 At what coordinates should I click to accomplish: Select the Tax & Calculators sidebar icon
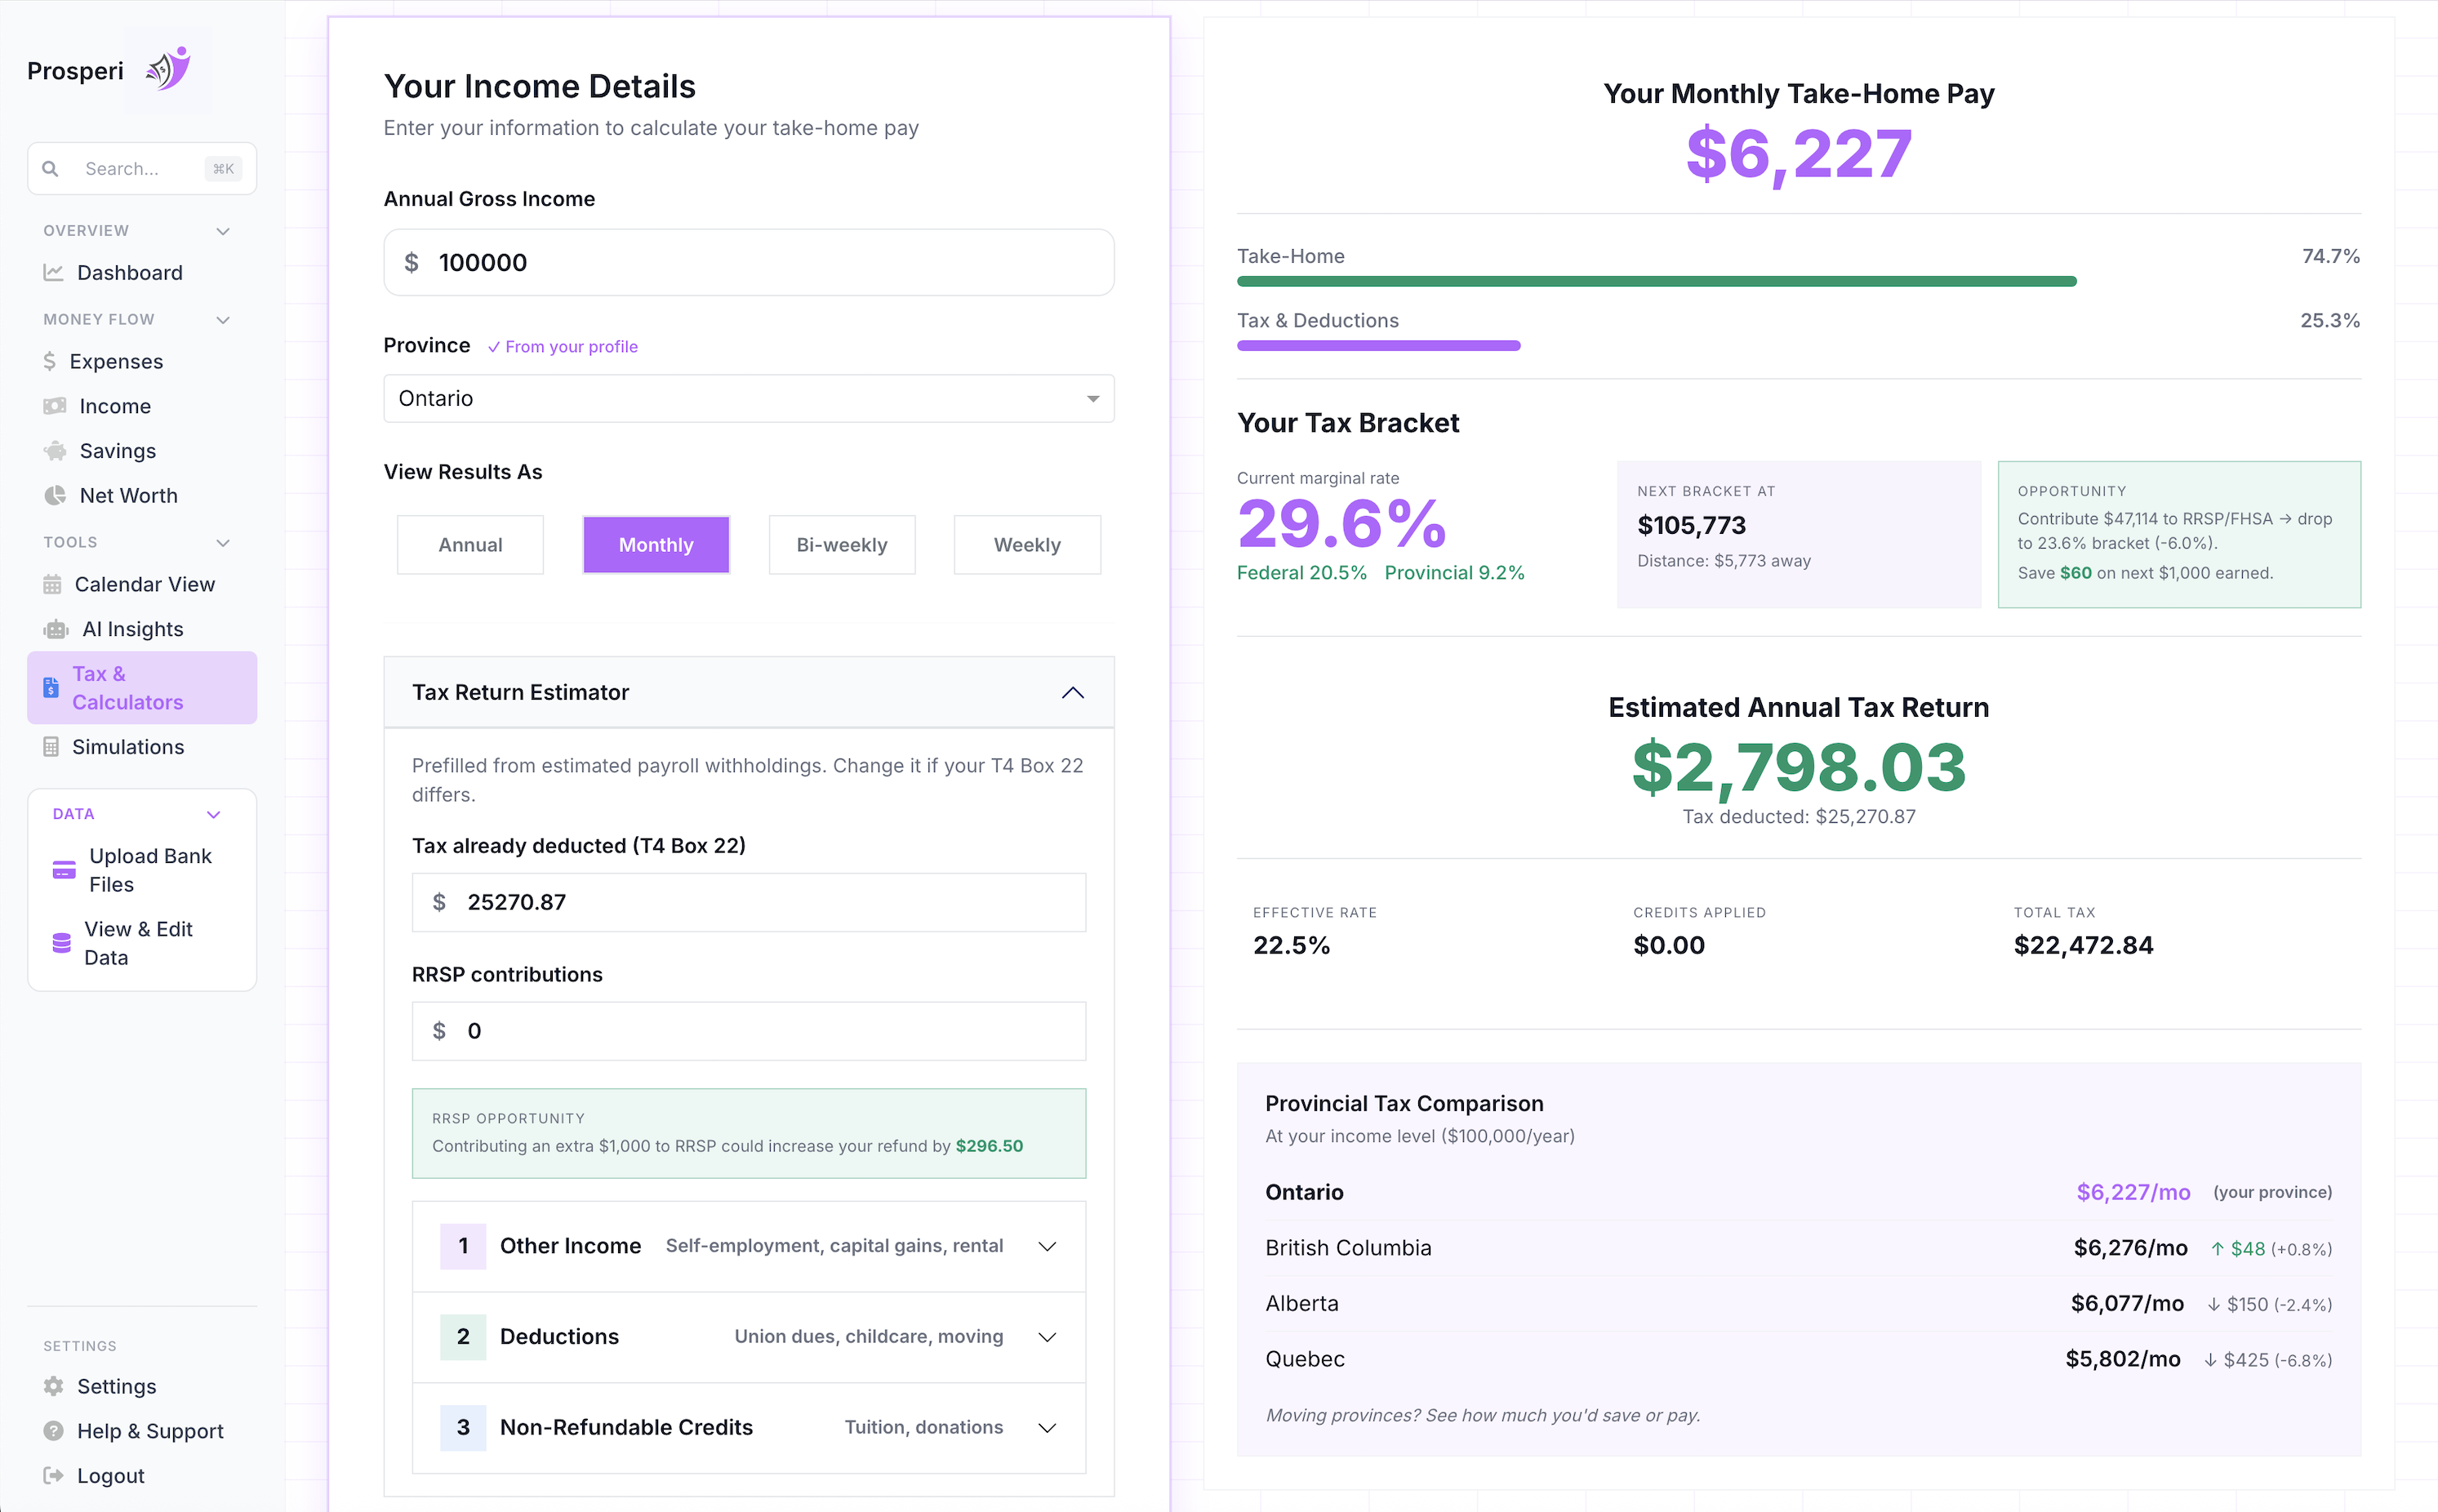pyautogui.click(x=51, y=687)
